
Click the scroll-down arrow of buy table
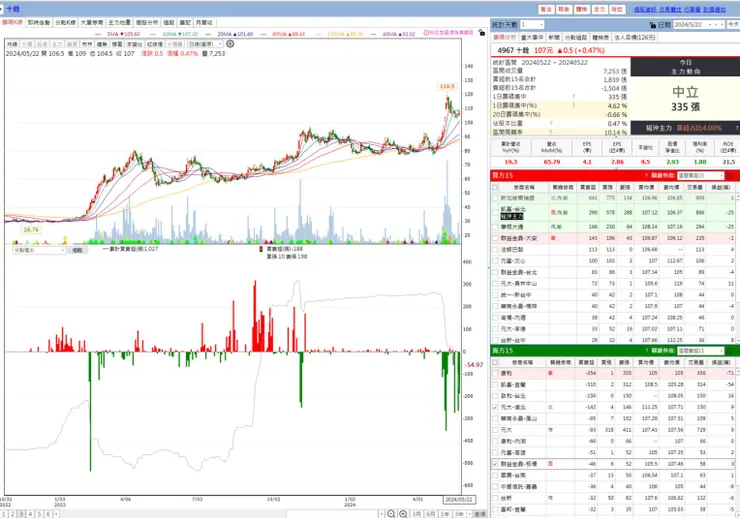pyautogui.click(x=737, y=340)
